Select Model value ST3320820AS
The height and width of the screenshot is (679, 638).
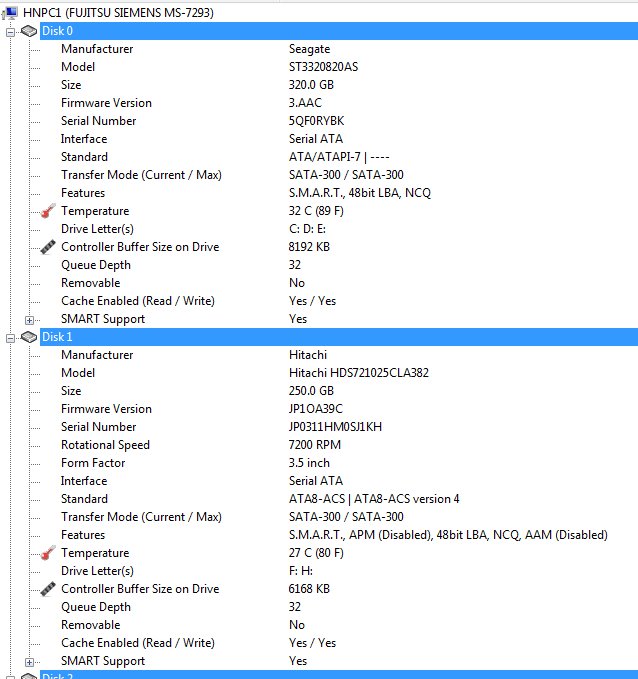tap(324, 67)
